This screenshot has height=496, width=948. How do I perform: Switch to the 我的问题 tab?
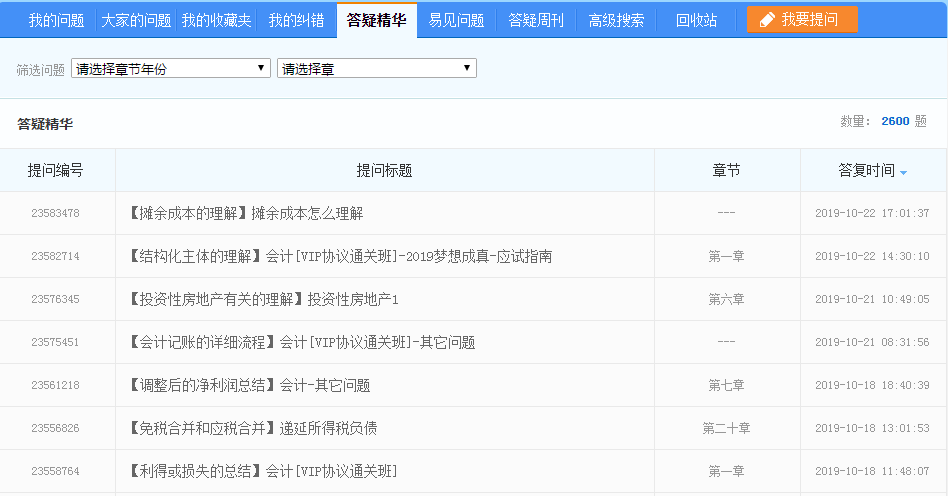(x=56, y=21)
